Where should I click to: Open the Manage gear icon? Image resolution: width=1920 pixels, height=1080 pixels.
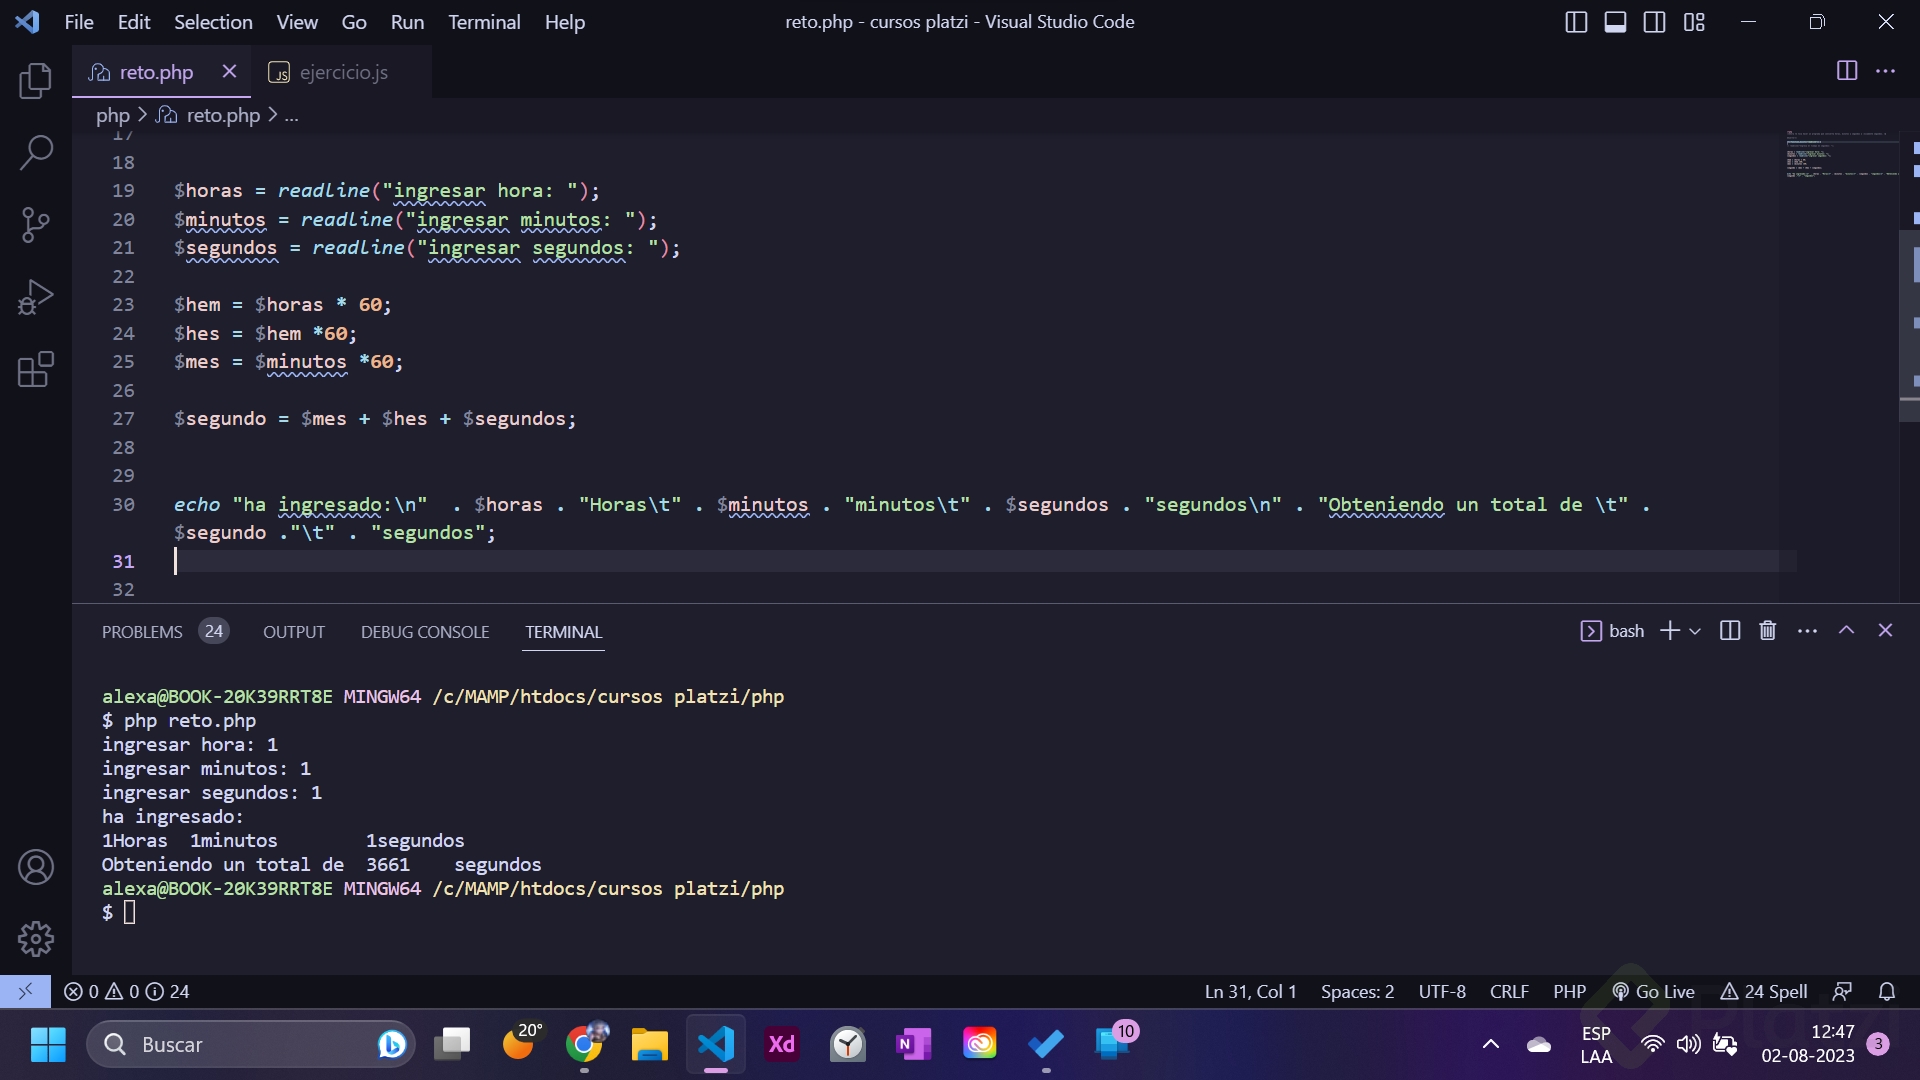36,939
